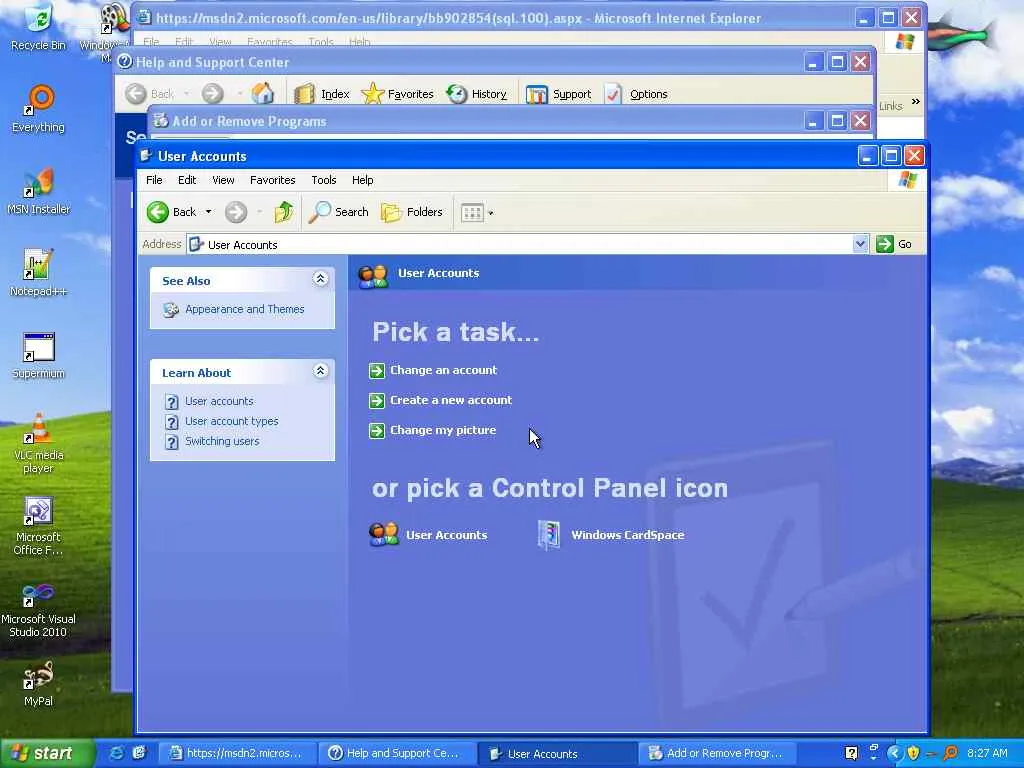Open the User Accounts Control Panel icon
The height and width of the screenshot is (768, 1024).
click(428, 535)
